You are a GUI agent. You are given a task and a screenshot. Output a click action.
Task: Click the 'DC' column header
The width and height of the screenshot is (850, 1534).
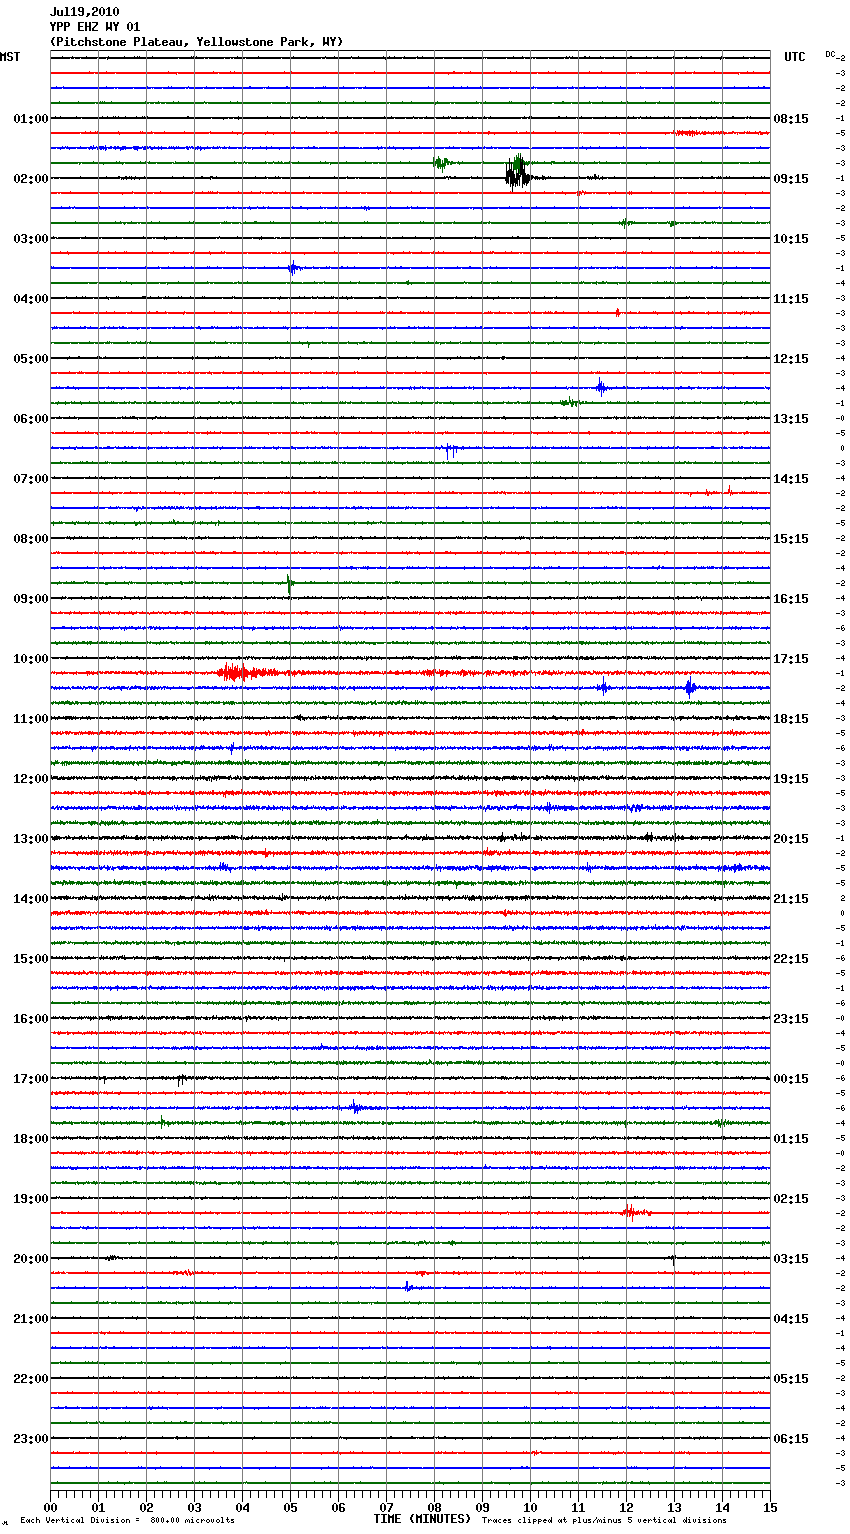click(830, 54)
